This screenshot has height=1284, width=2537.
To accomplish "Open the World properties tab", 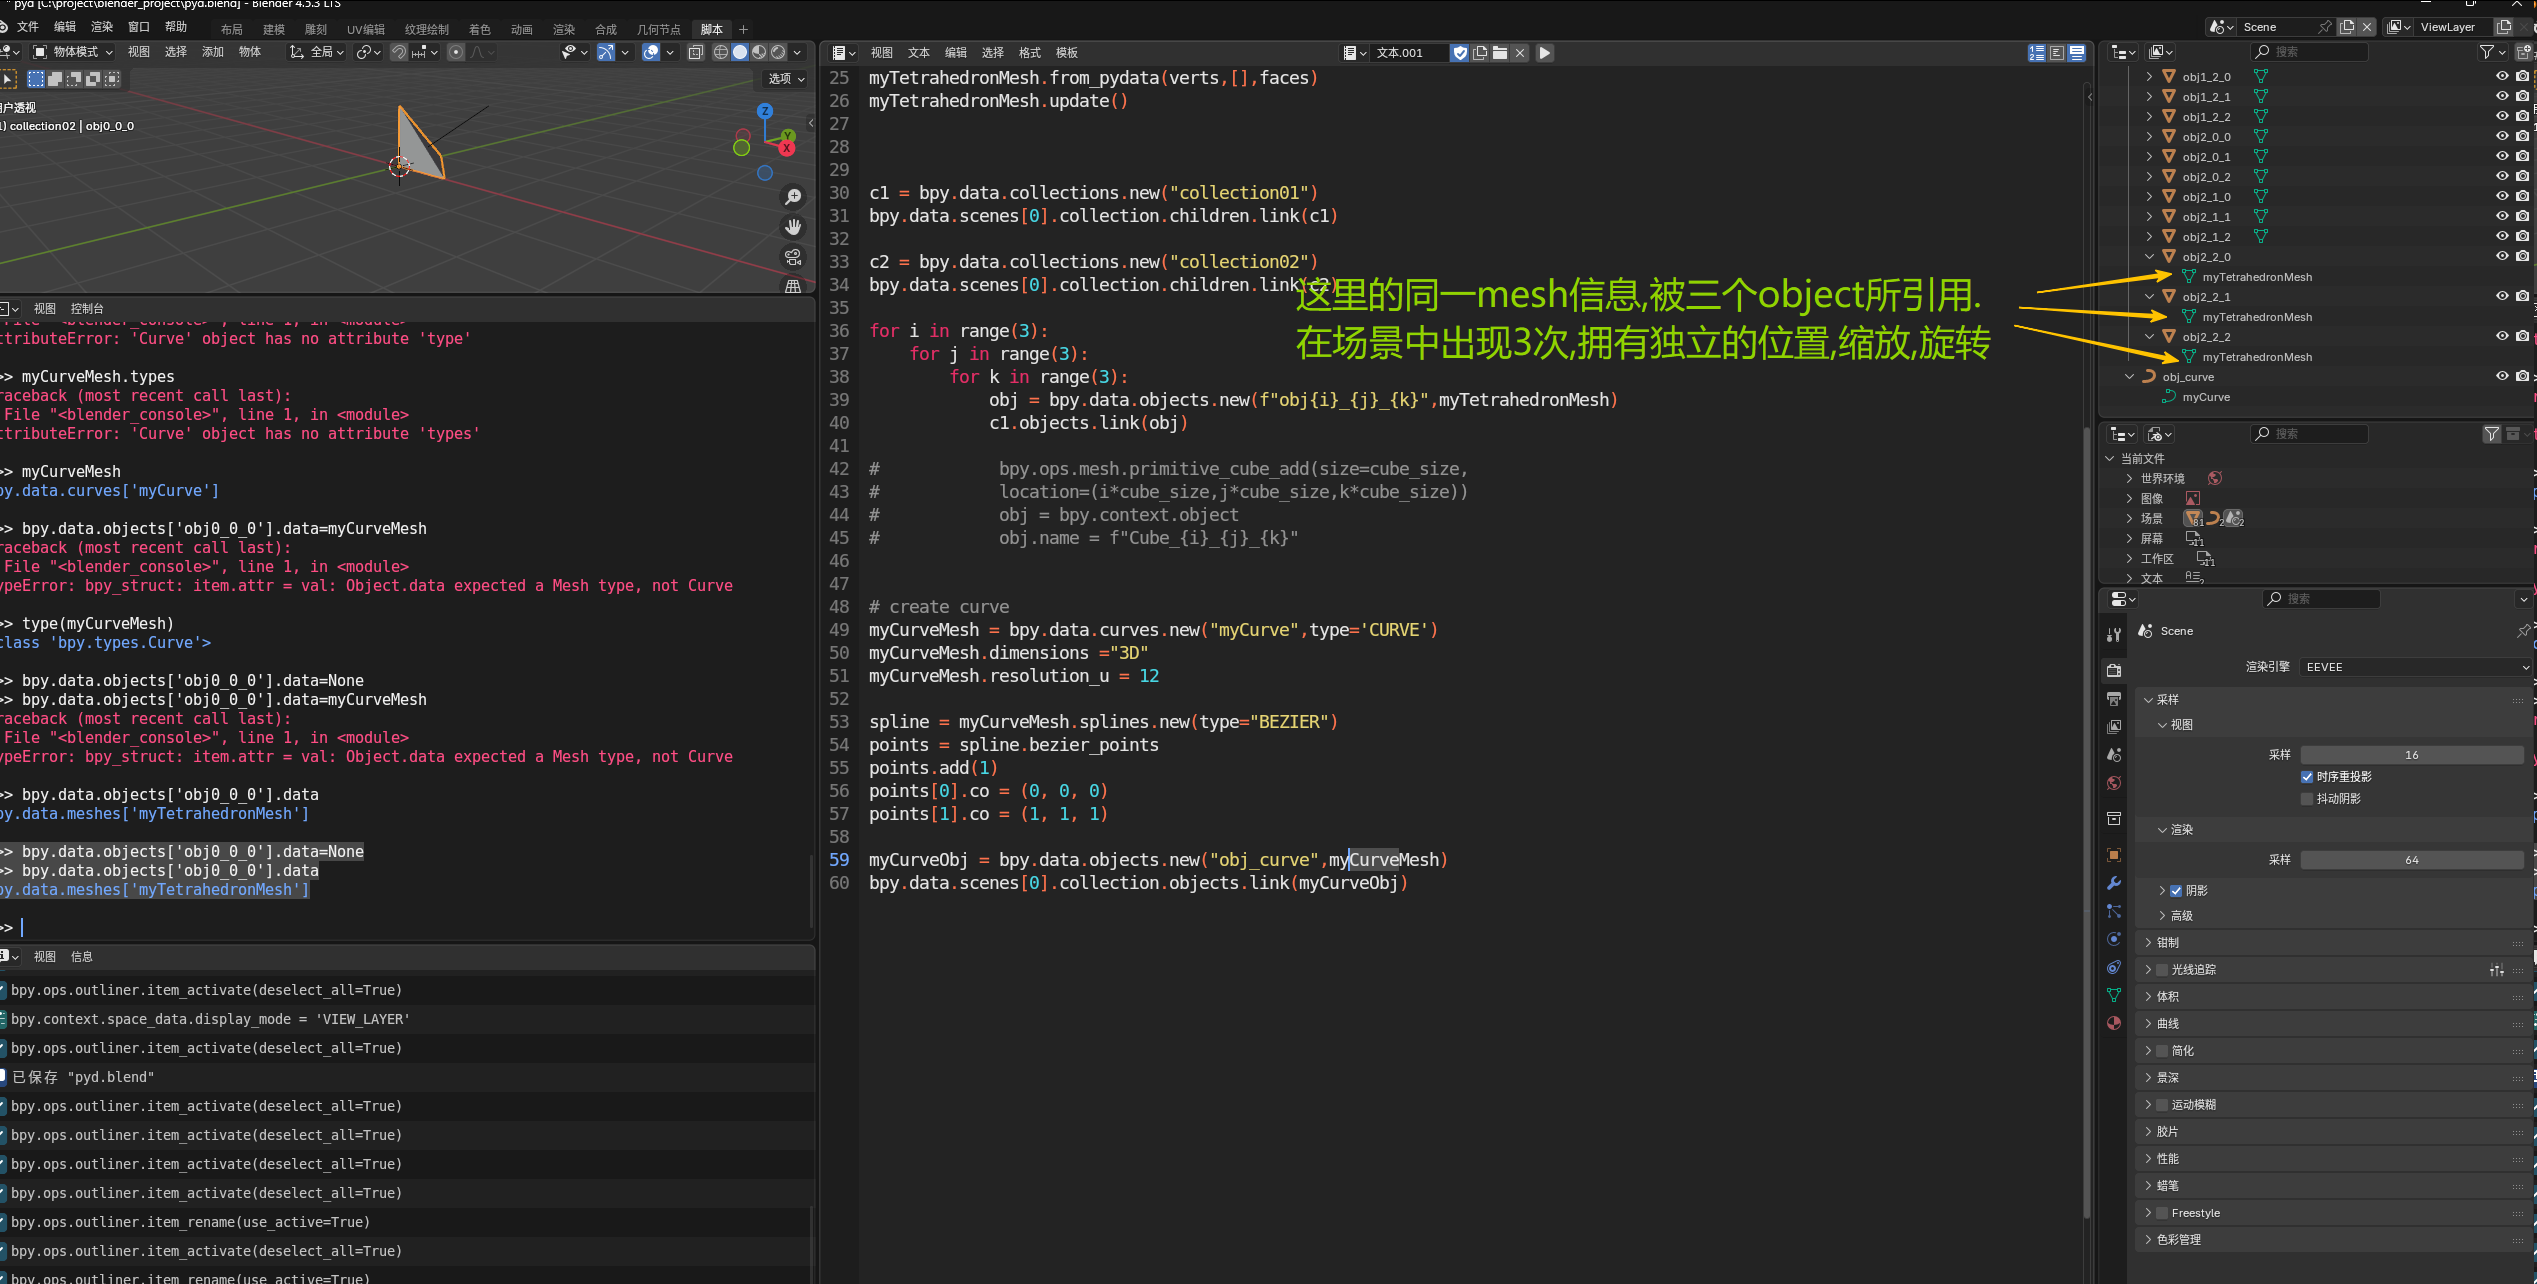I will point(2114,783).
